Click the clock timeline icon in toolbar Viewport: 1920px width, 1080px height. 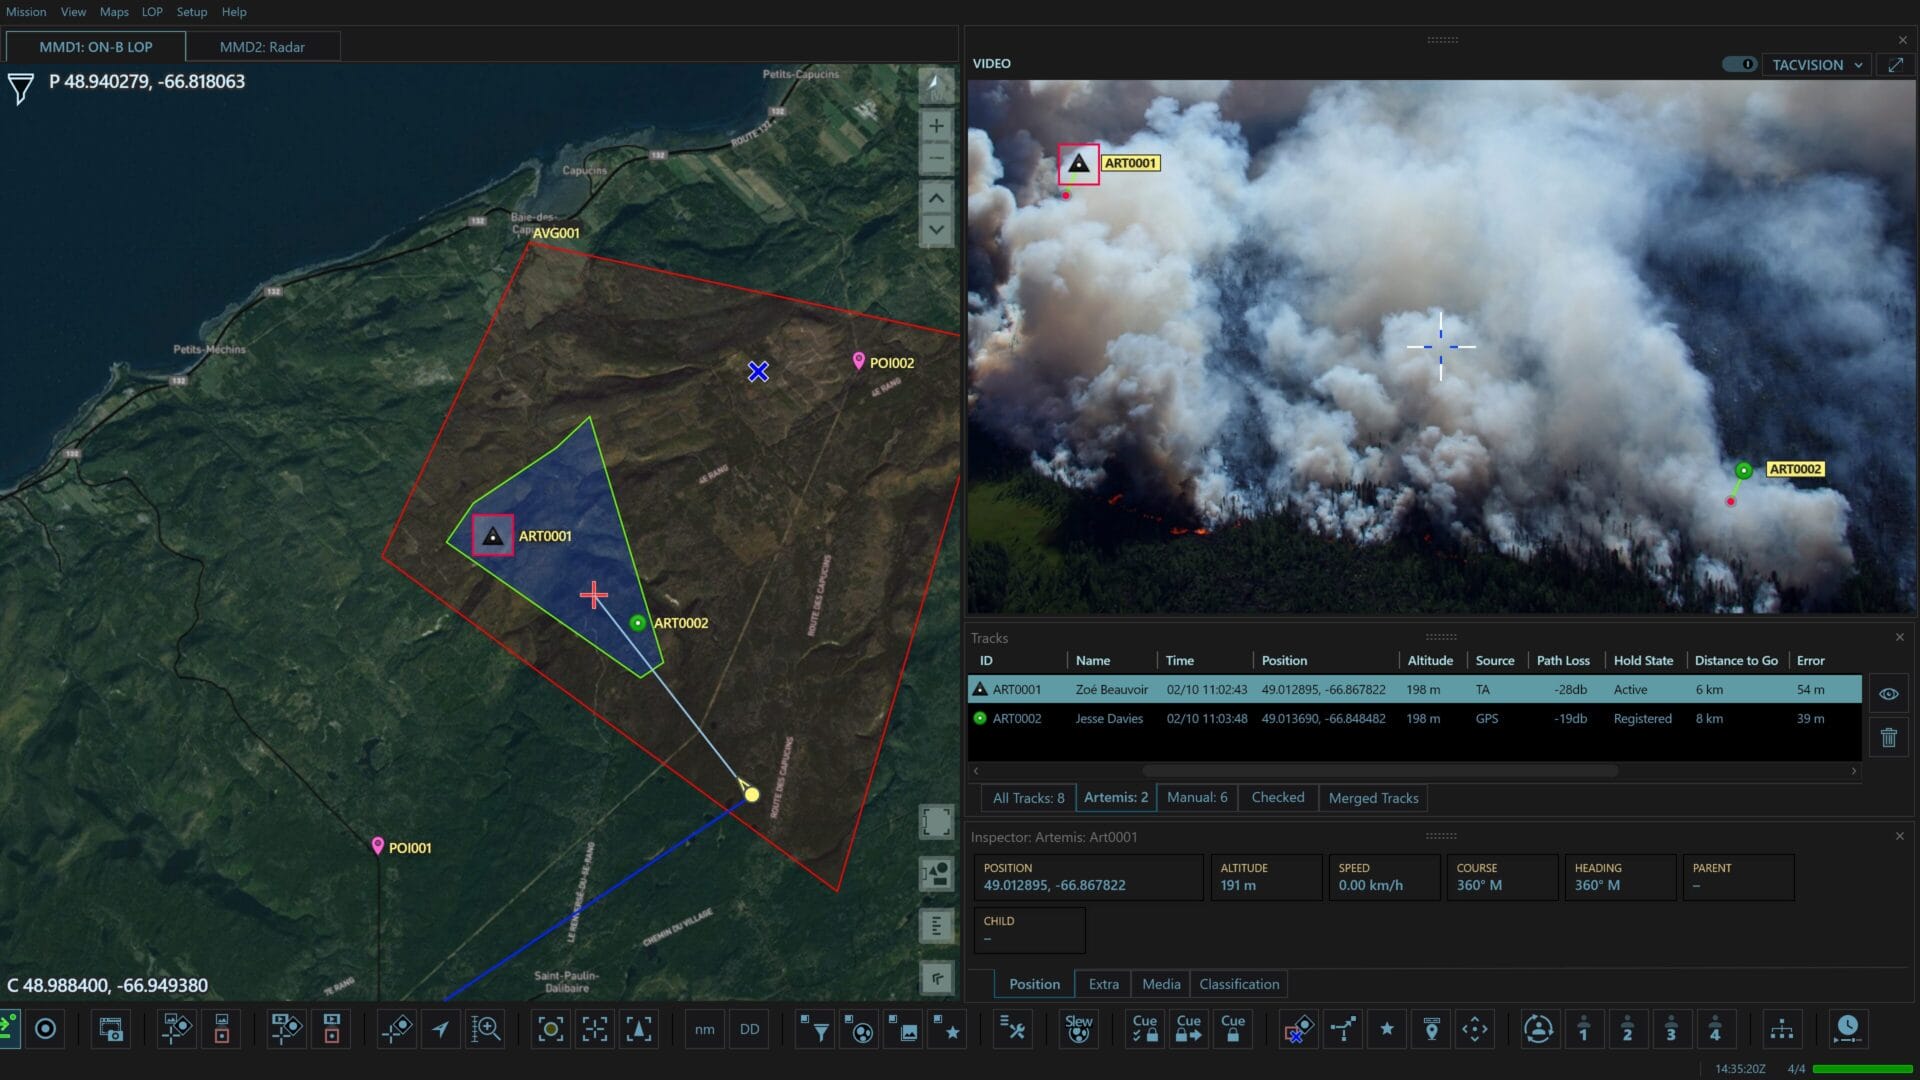[1847, 1029]
